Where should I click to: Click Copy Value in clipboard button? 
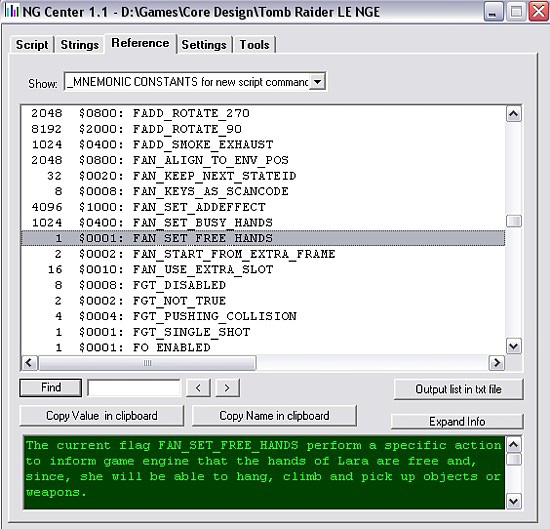tap(102, 416)
